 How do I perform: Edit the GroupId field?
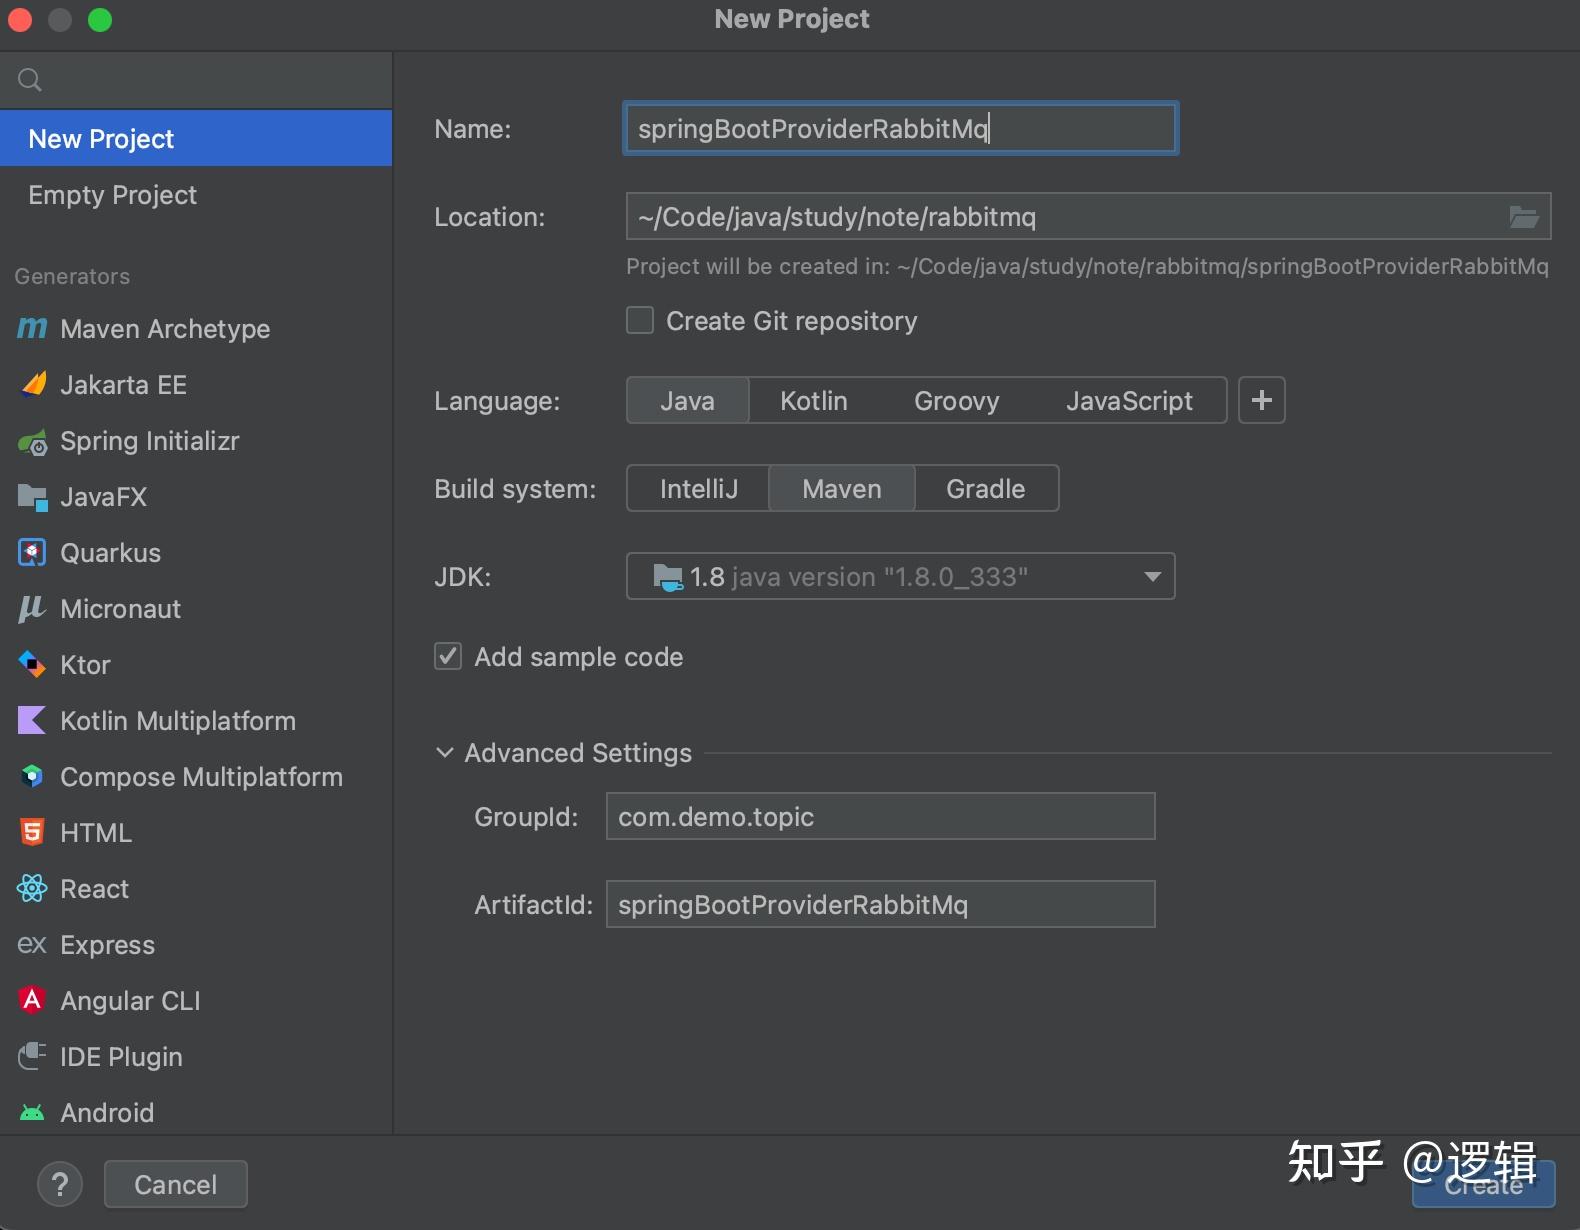point(880,816)
